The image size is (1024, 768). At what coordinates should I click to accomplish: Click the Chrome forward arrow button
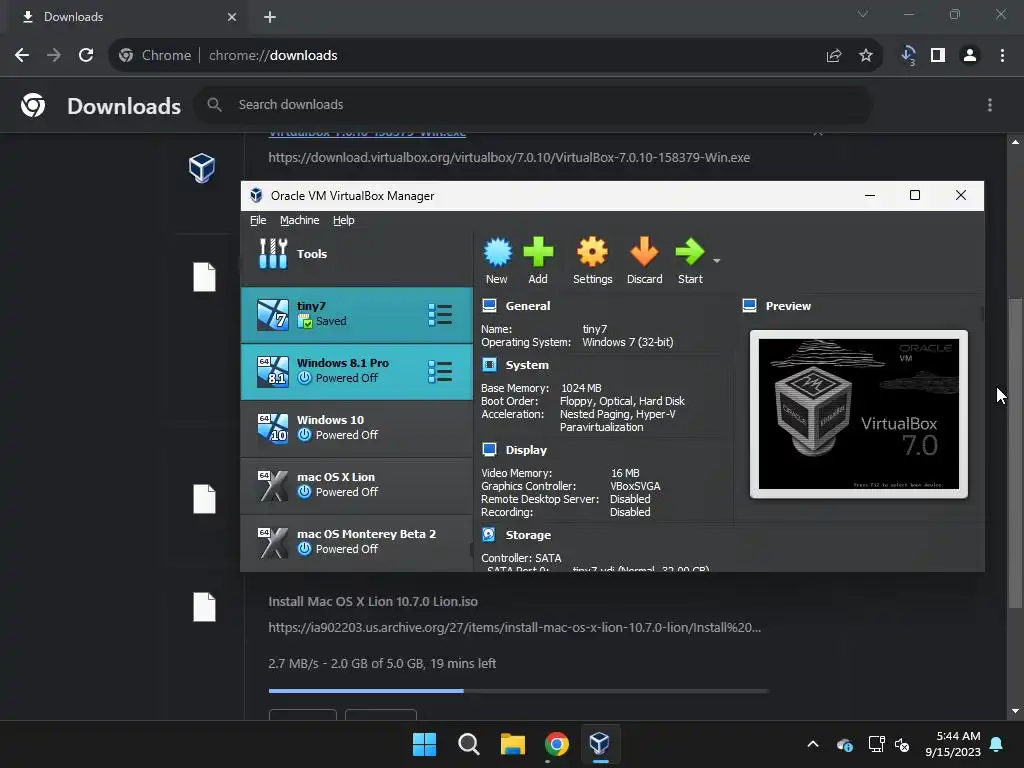click(x=54, y=56)
